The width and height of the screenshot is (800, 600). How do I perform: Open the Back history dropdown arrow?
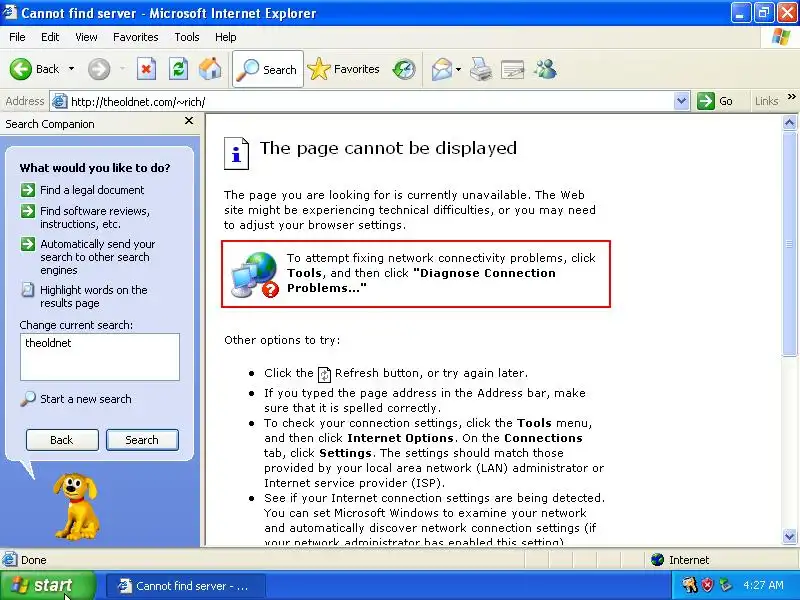point(71,69)
